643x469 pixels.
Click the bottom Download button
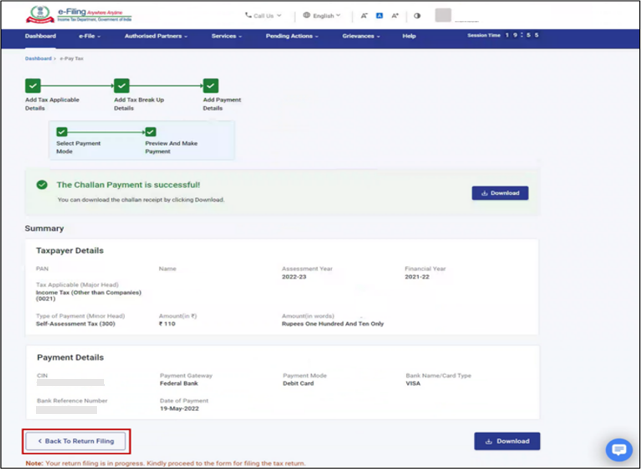click(507, 440)
